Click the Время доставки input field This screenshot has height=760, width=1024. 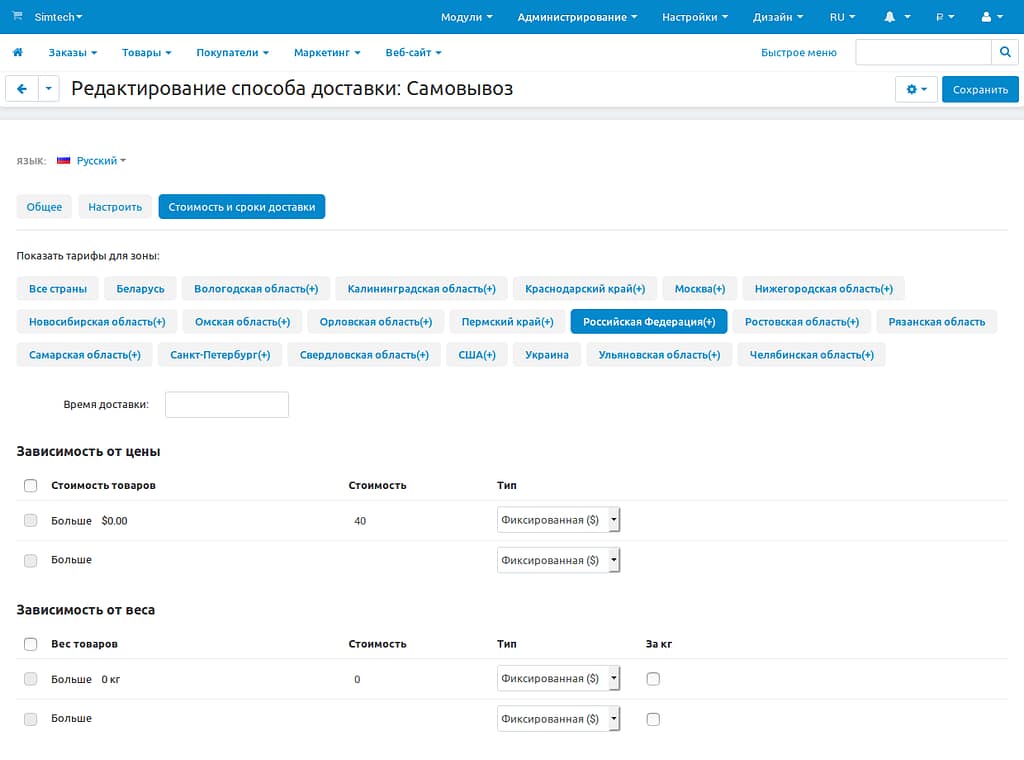click(x=227, y=405)
